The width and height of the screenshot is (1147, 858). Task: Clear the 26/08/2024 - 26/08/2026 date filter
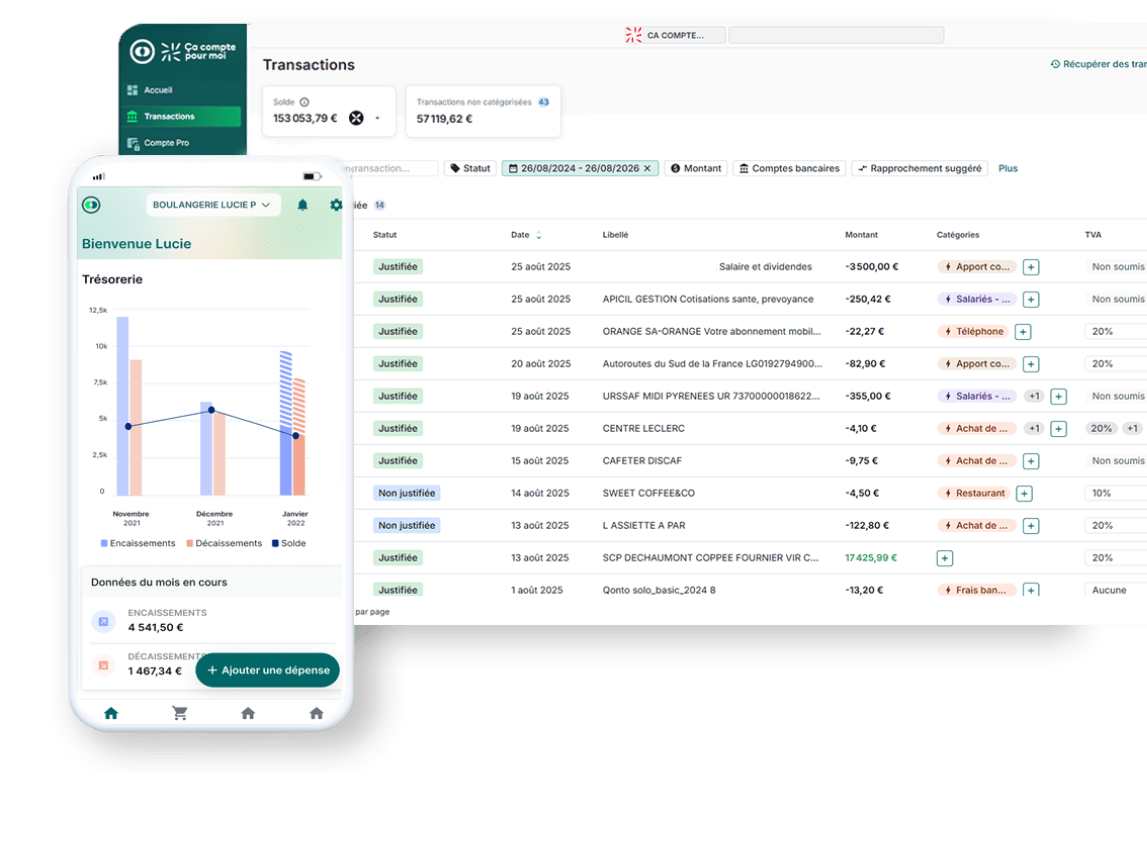[647, 169]
